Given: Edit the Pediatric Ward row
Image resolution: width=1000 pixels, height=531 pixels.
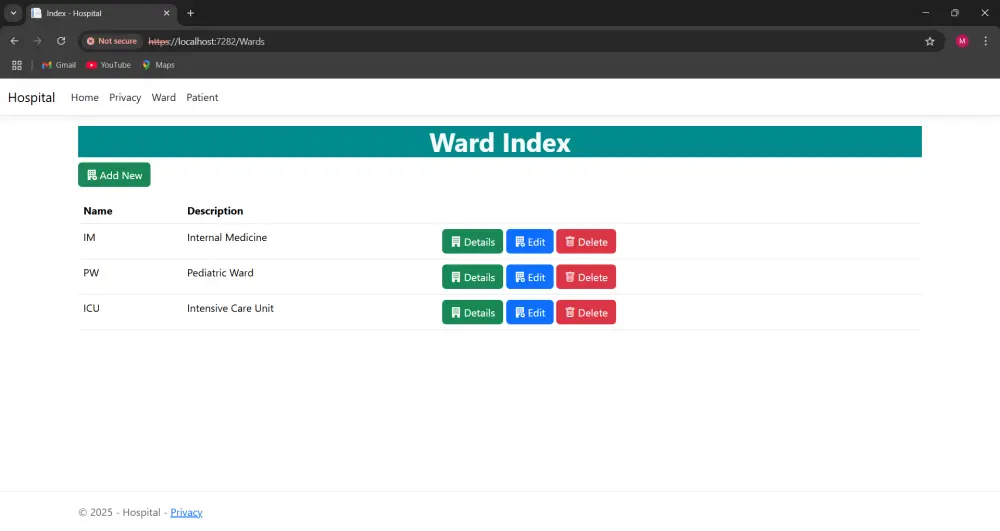Looking at the screenshot, I should click(x=530, y=277).
